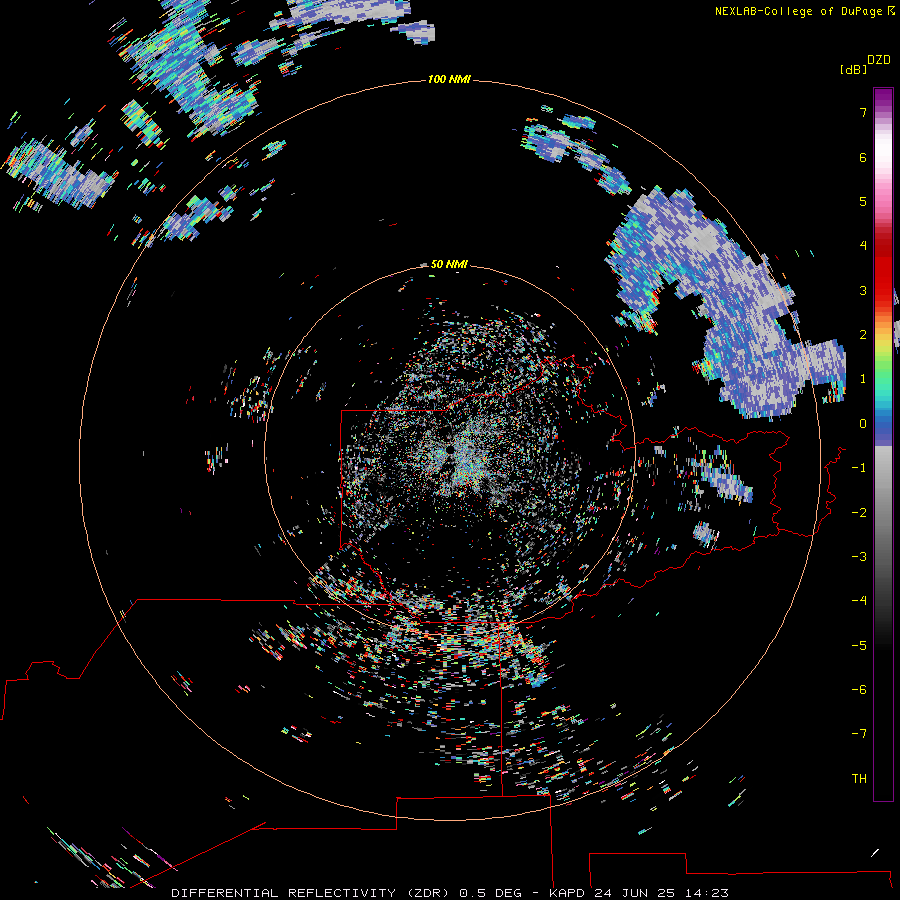Image resolution: width=900 pixels, height=900 pixels.
Task: Click the DZD legend title
Action: (x=879, y=60)
